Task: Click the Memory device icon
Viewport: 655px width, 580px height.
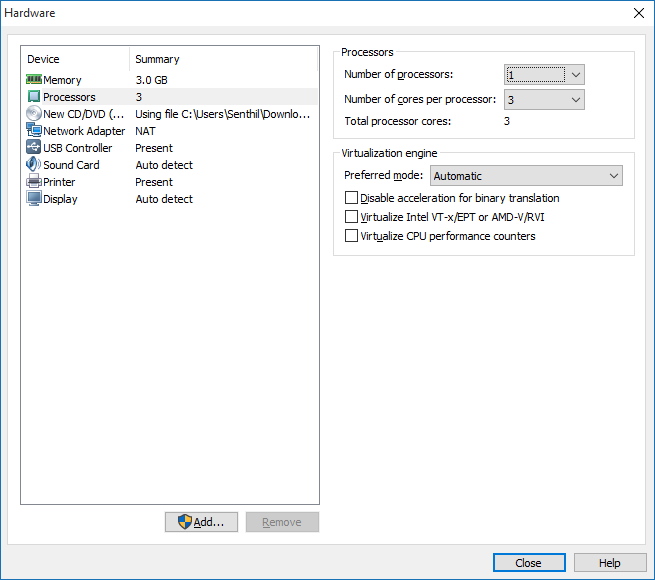Action: point(34,79)
